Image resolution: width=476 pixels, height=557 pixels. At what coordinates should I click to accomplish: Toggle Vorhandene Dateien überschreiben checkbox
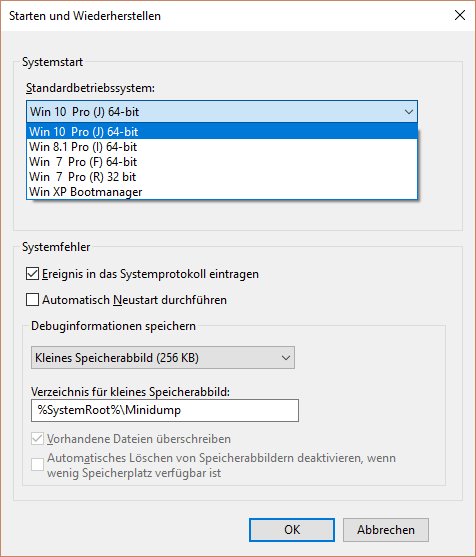tap(37, 439)
